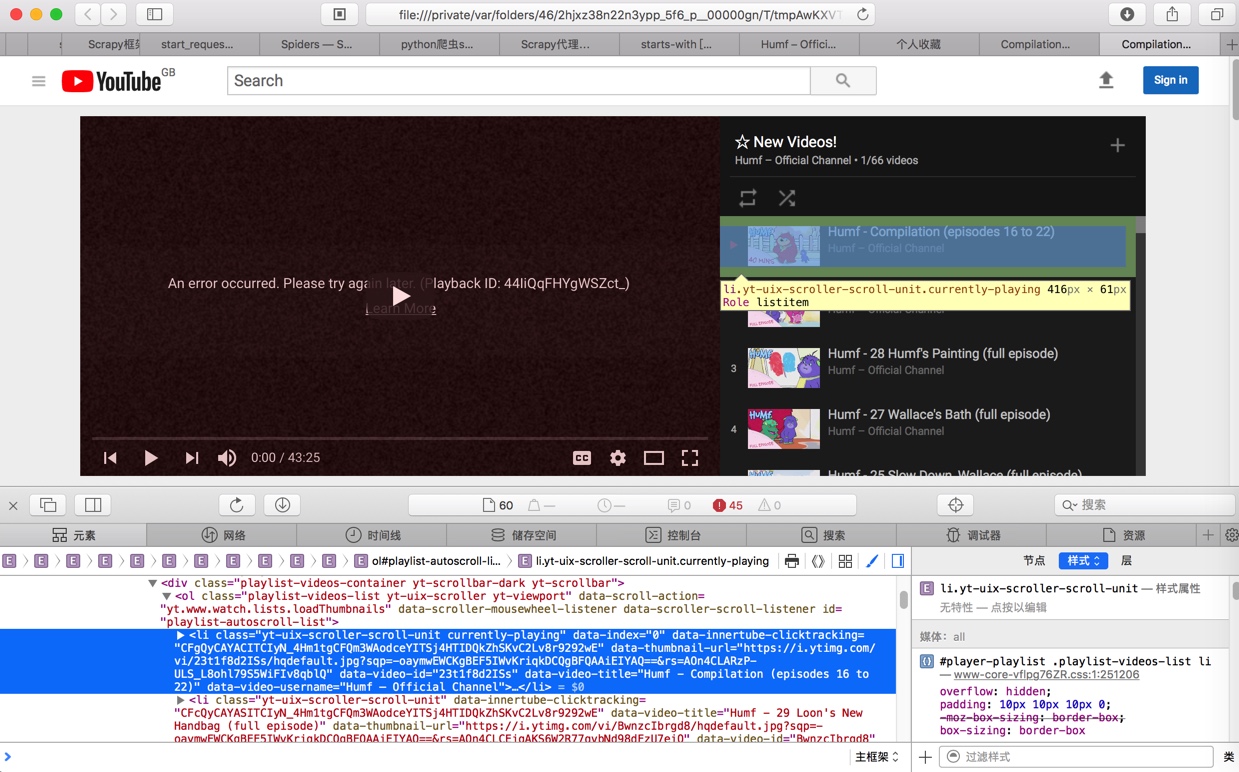Image resolution: width=1239 pixels, height=772 pixels.
Task: Add a new inspector tab
Action: pyautogui.click(x=1208, y=535)
